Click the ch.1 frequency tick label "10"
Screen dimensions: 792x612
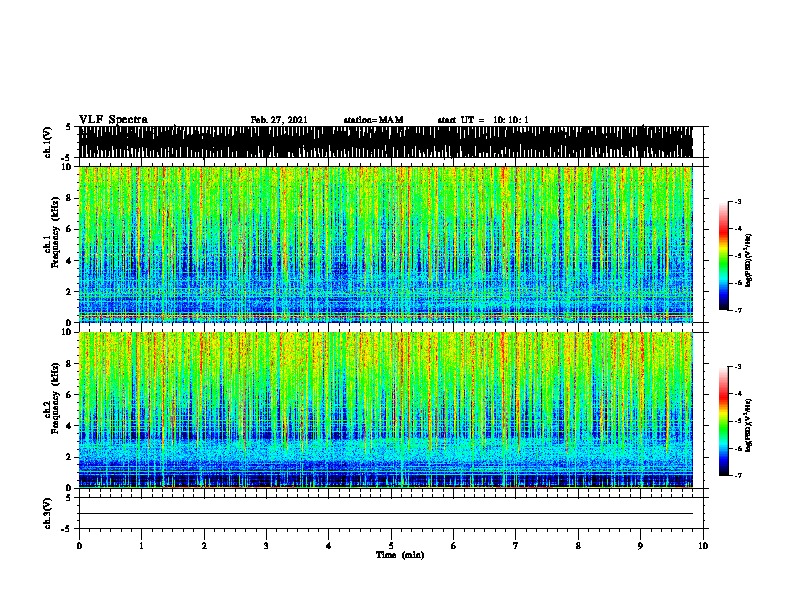[x=67, y=167]
